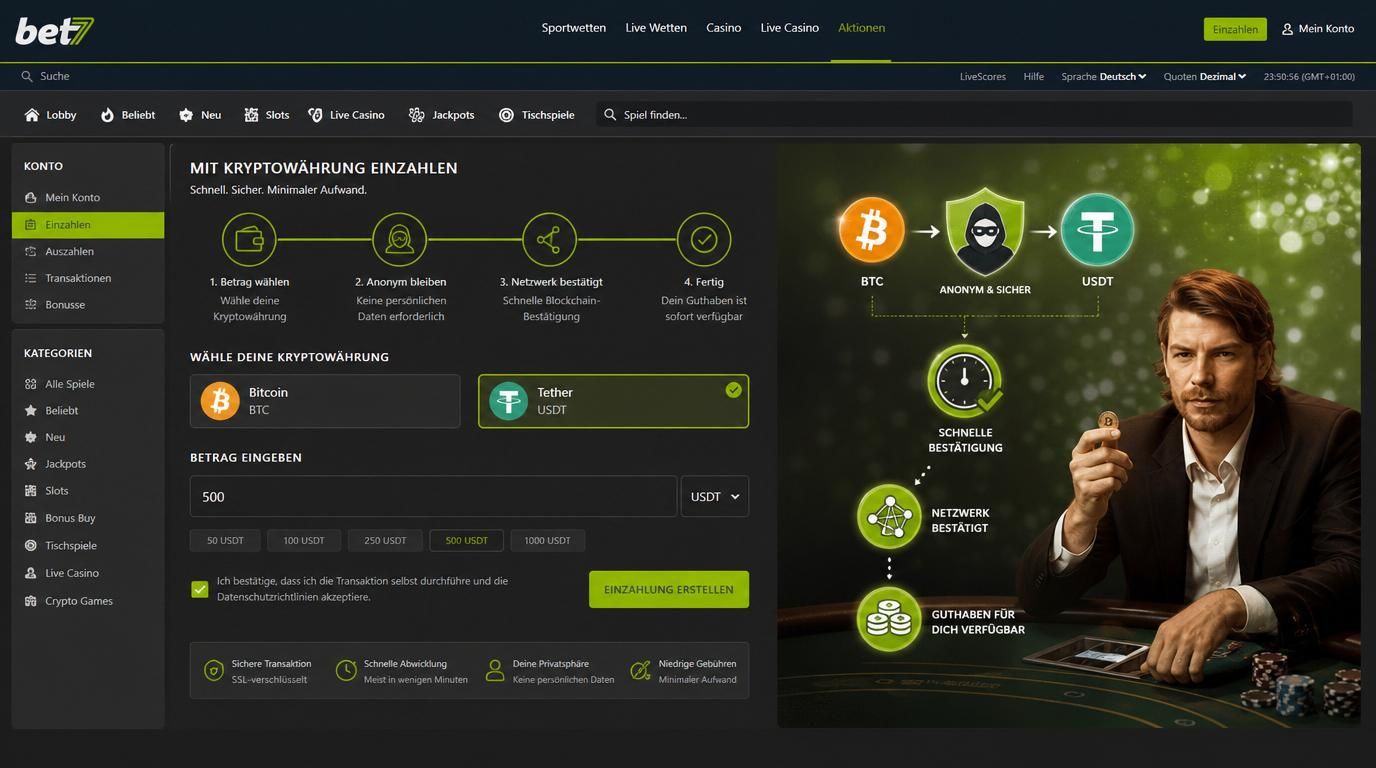The width and height of the screenshot is (1376, 768).
Task: Click the Neu badge icon in the toolbar
Action: point(186,115)
